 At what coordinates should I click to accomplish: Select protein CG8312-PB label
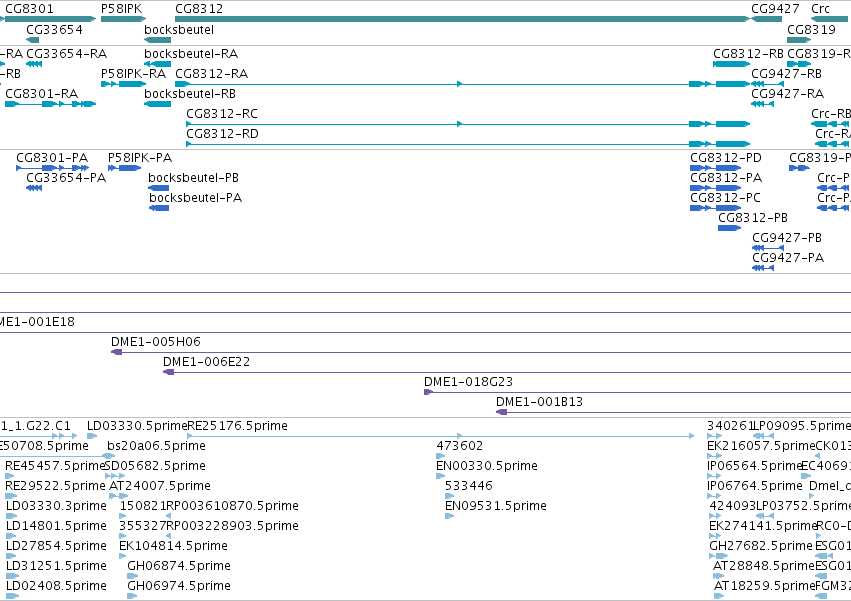tap(753, 218)
